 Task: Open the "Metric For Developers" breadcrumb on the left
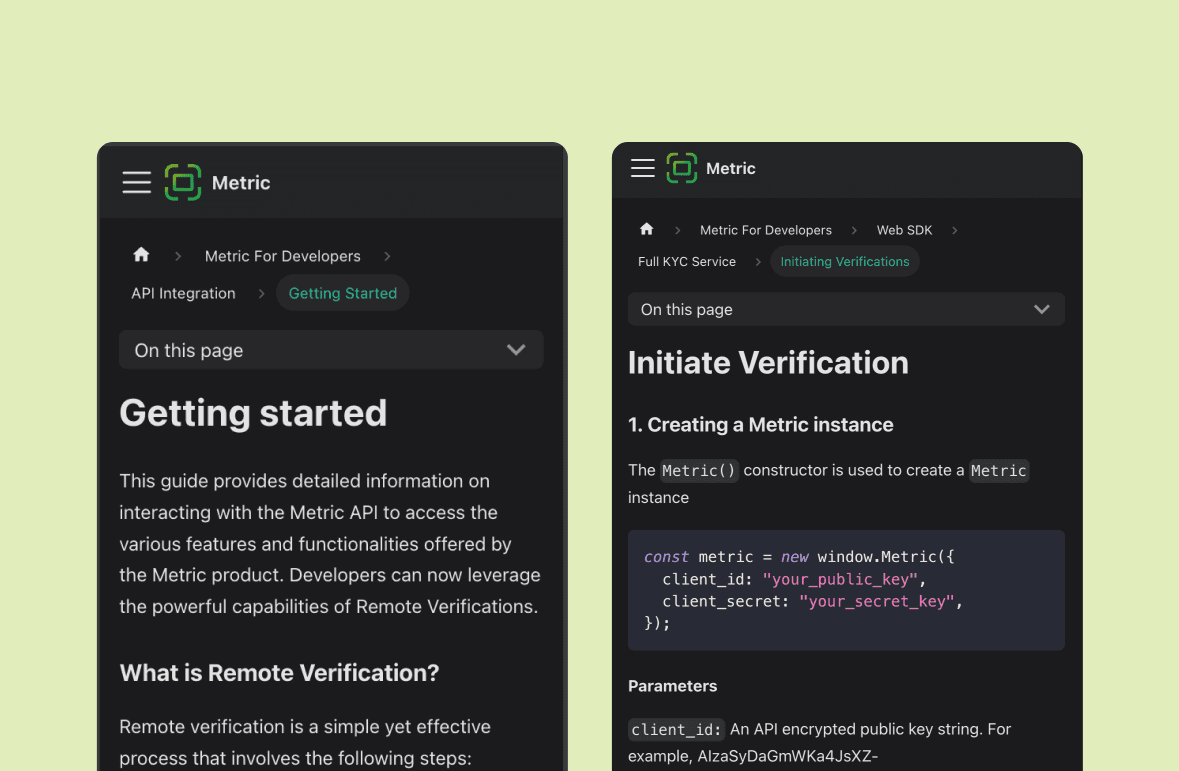282,256
